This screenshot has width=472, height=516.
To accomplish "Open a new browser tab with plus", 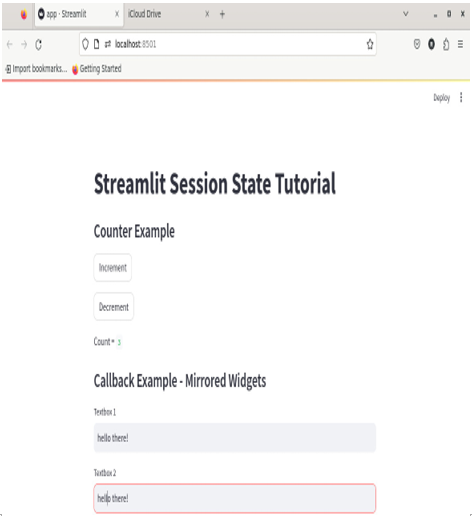I will coord(222,14).
